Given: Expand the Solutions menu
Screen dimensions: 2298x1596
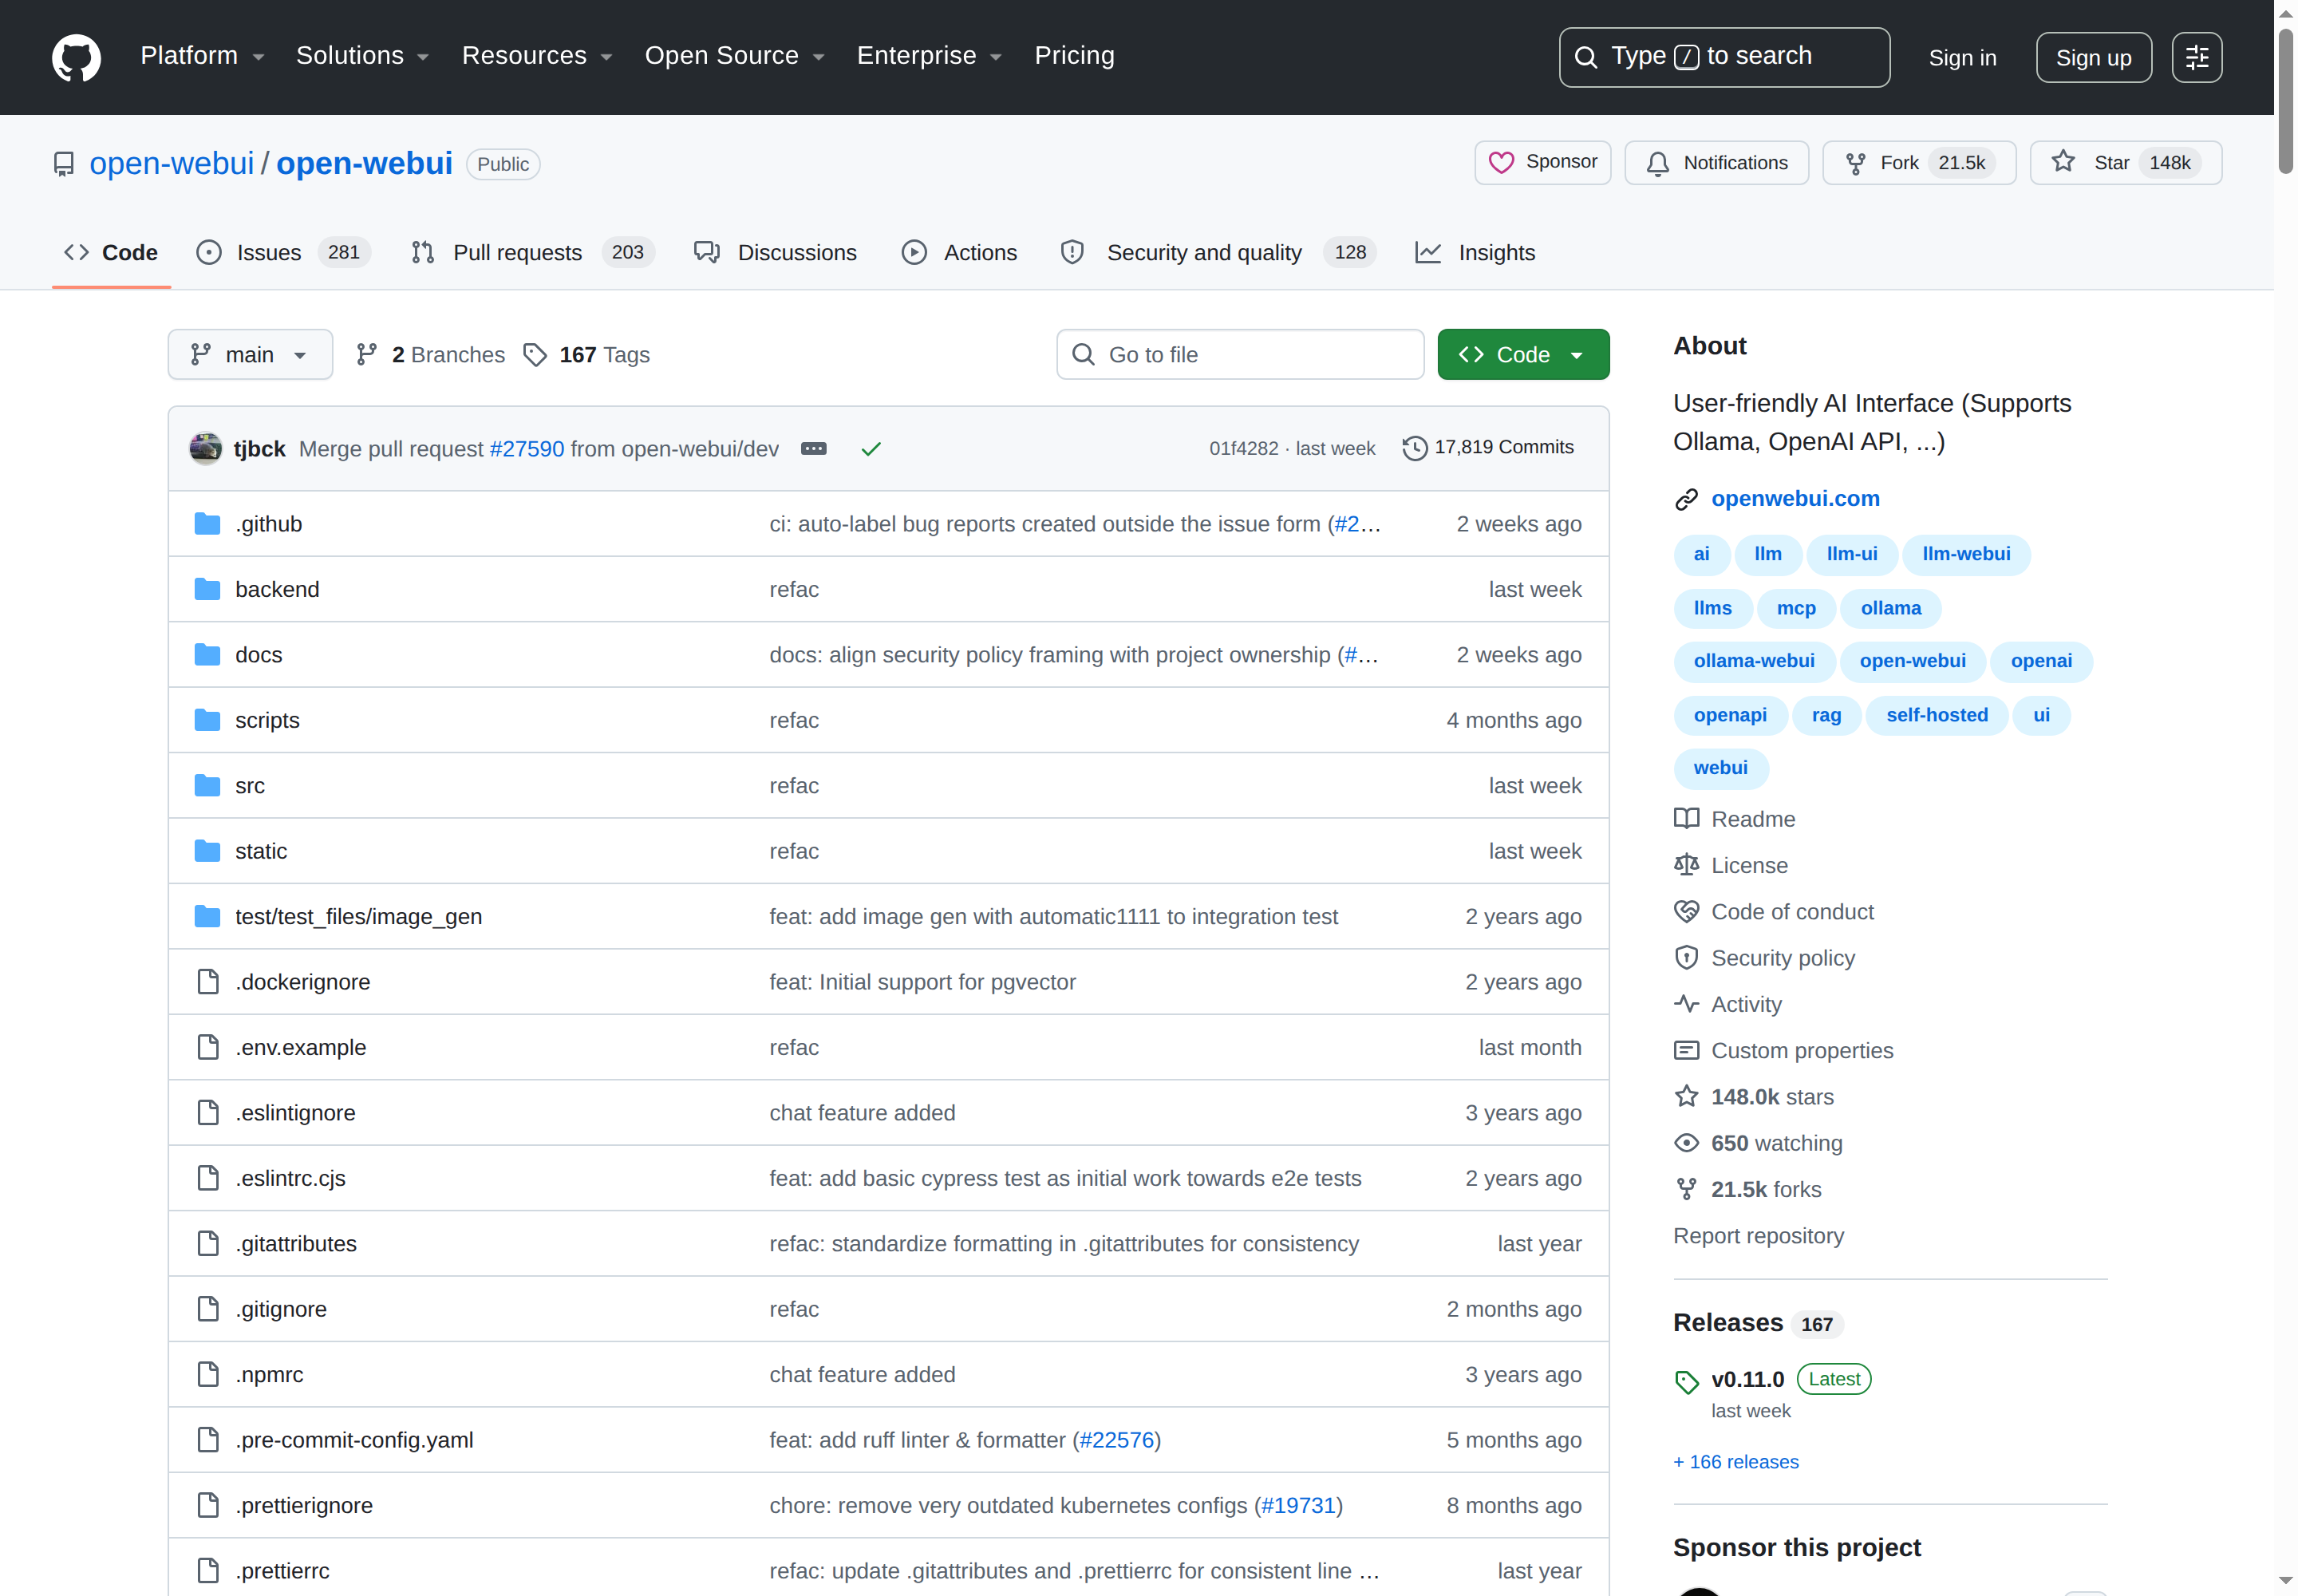Looking at the screenshot, I should pos(362,56).
